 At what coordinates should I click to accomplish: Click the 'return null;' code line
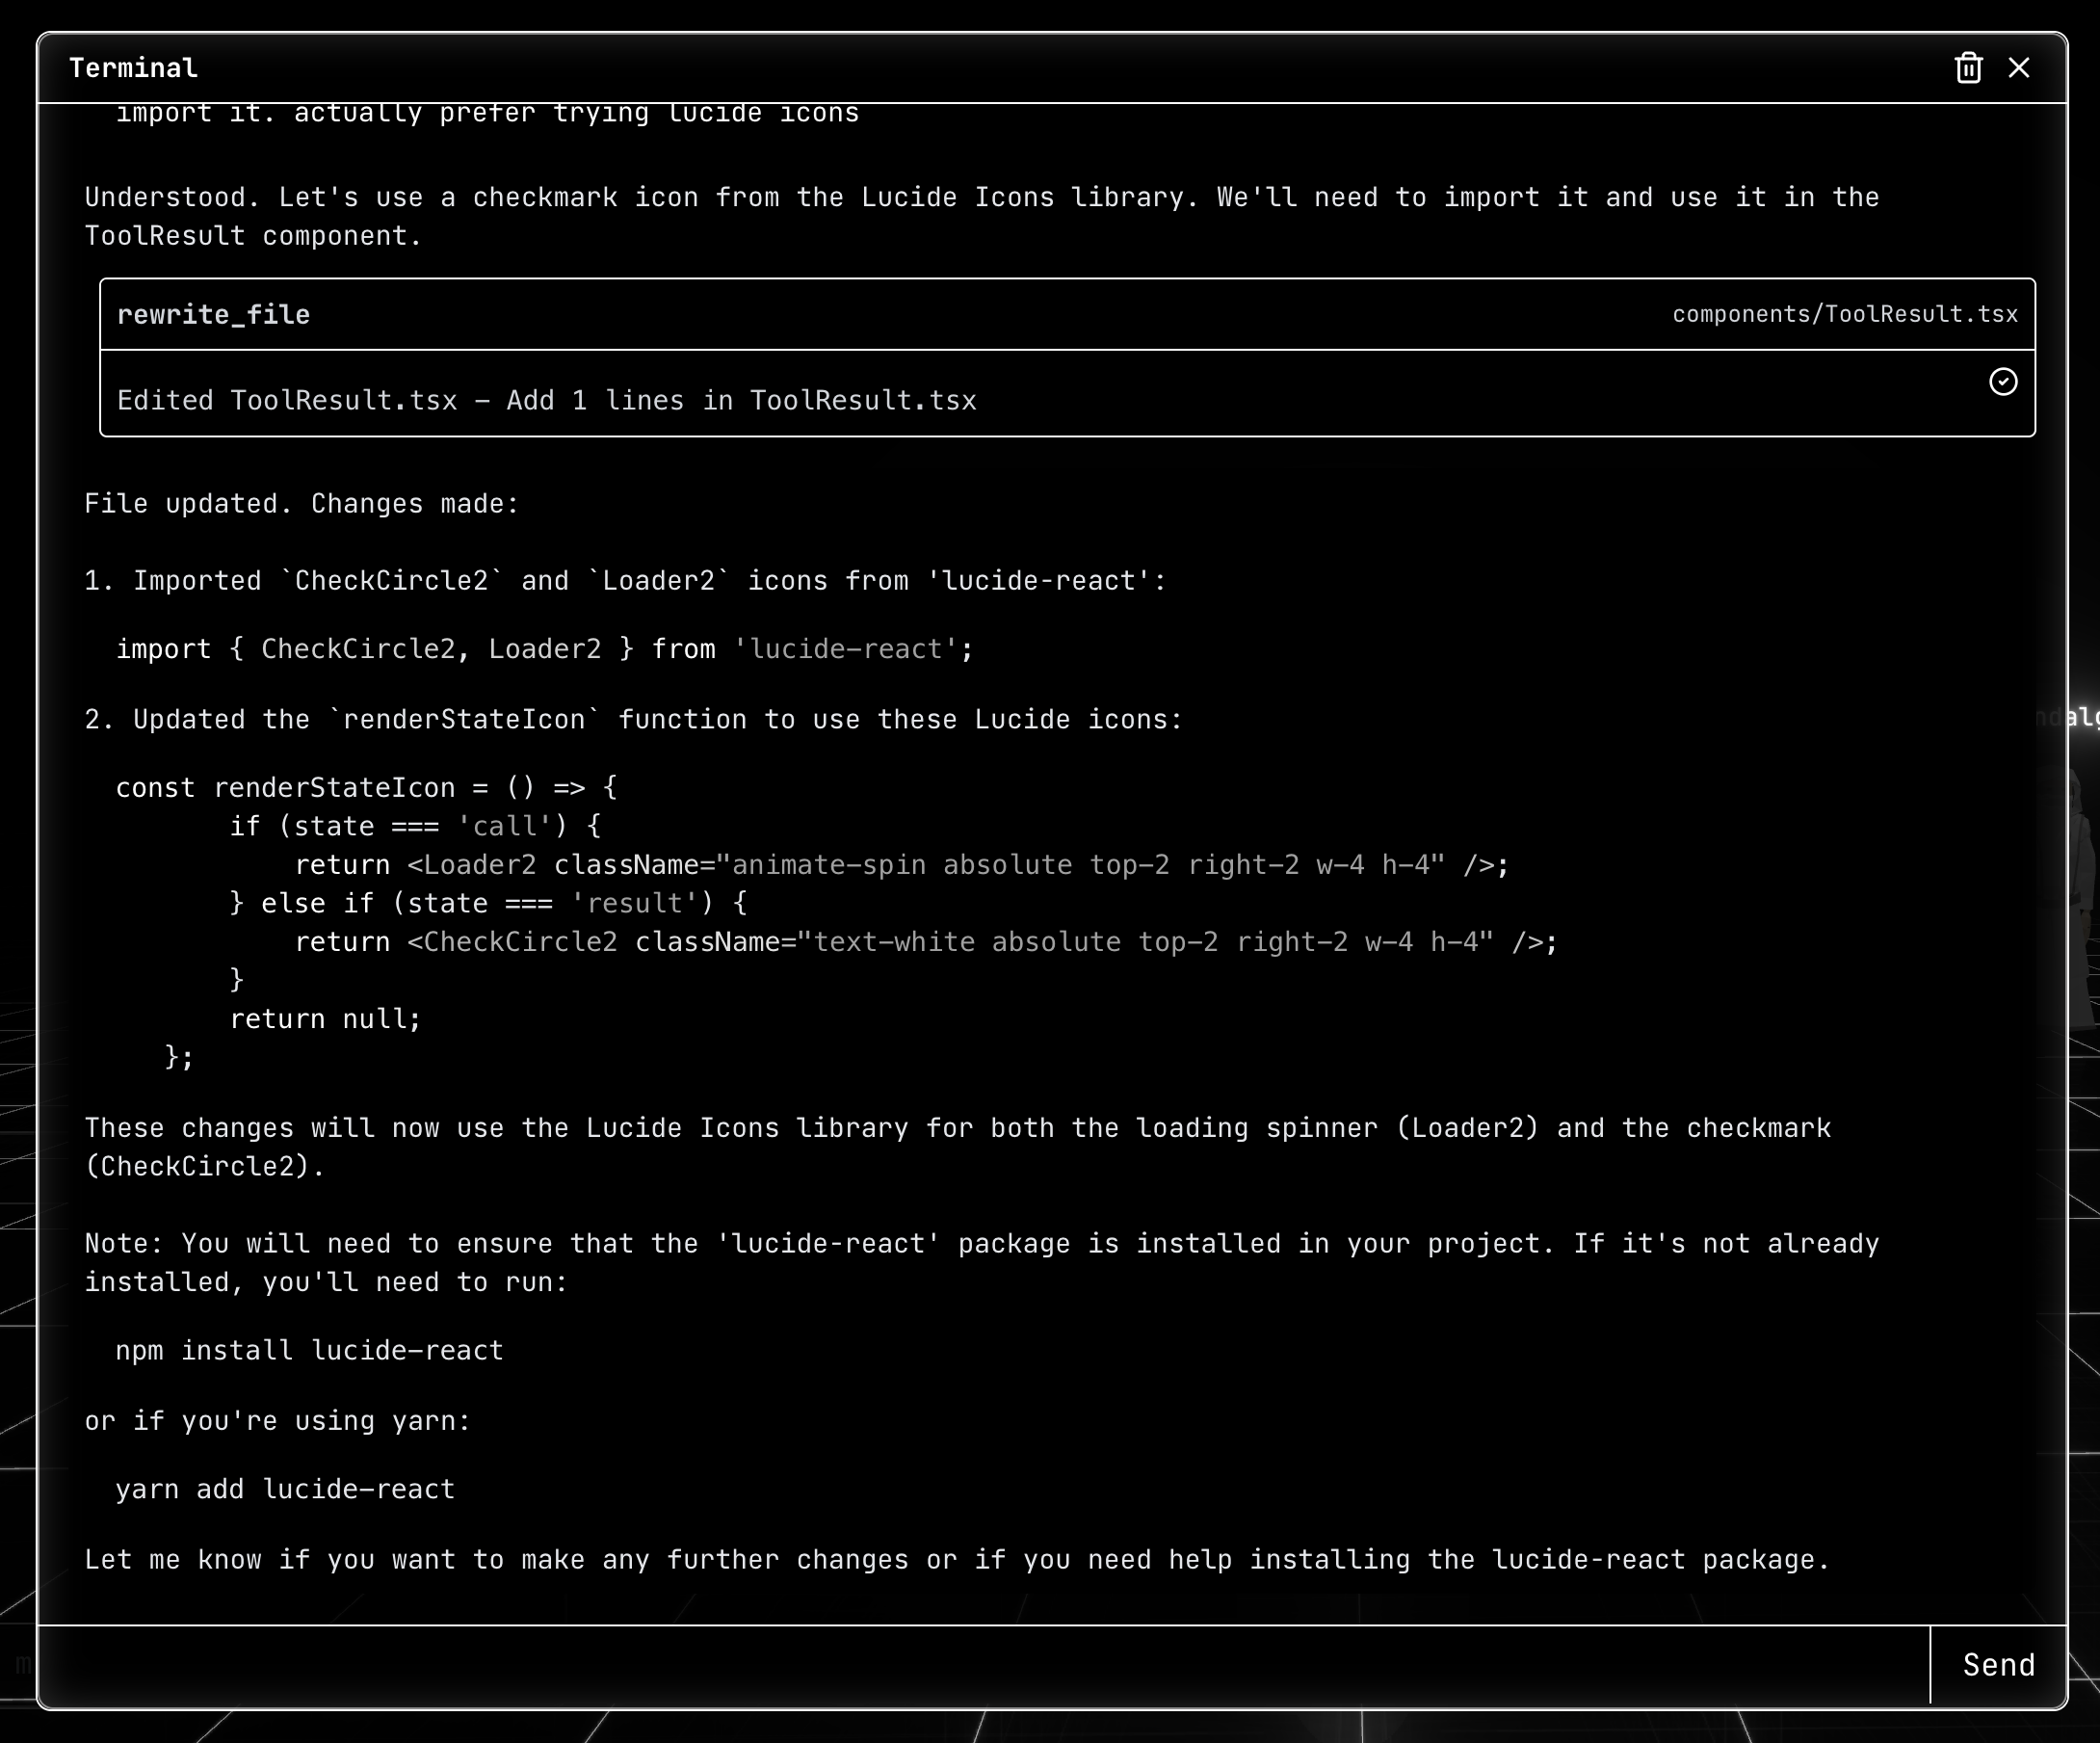(325, 1020)
